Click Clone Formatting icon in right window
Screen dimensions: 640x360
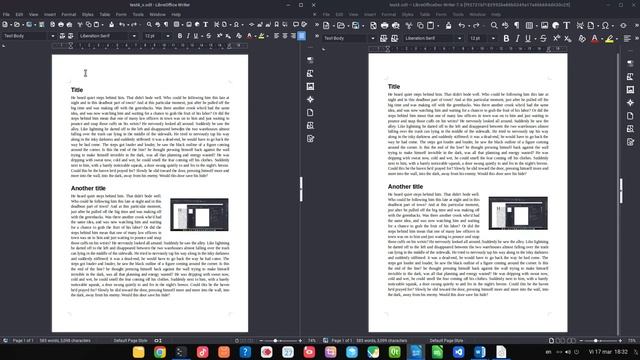click(449, 25)
